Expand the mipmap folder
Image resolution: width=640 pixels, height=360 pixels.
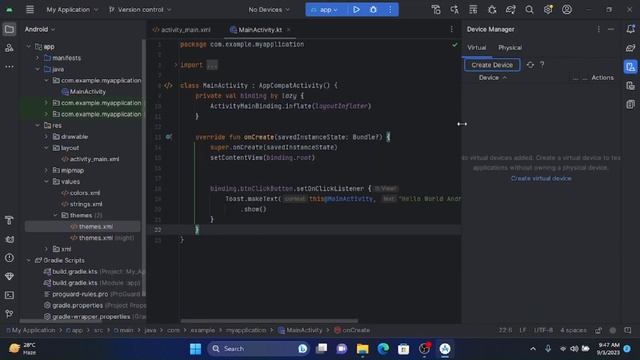pyautogui.click(x=47, y=170)
